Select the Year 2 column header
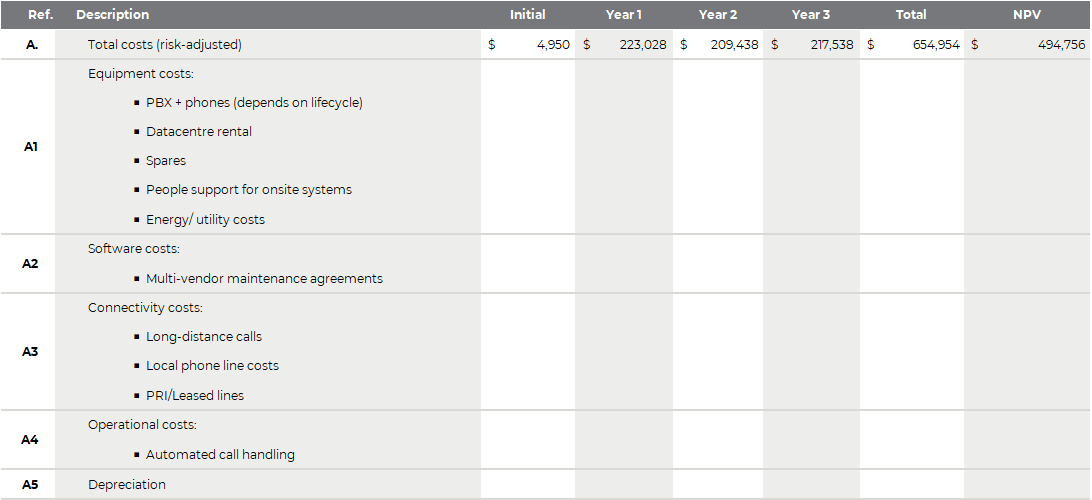1092x500 pixels. [718, 15]
